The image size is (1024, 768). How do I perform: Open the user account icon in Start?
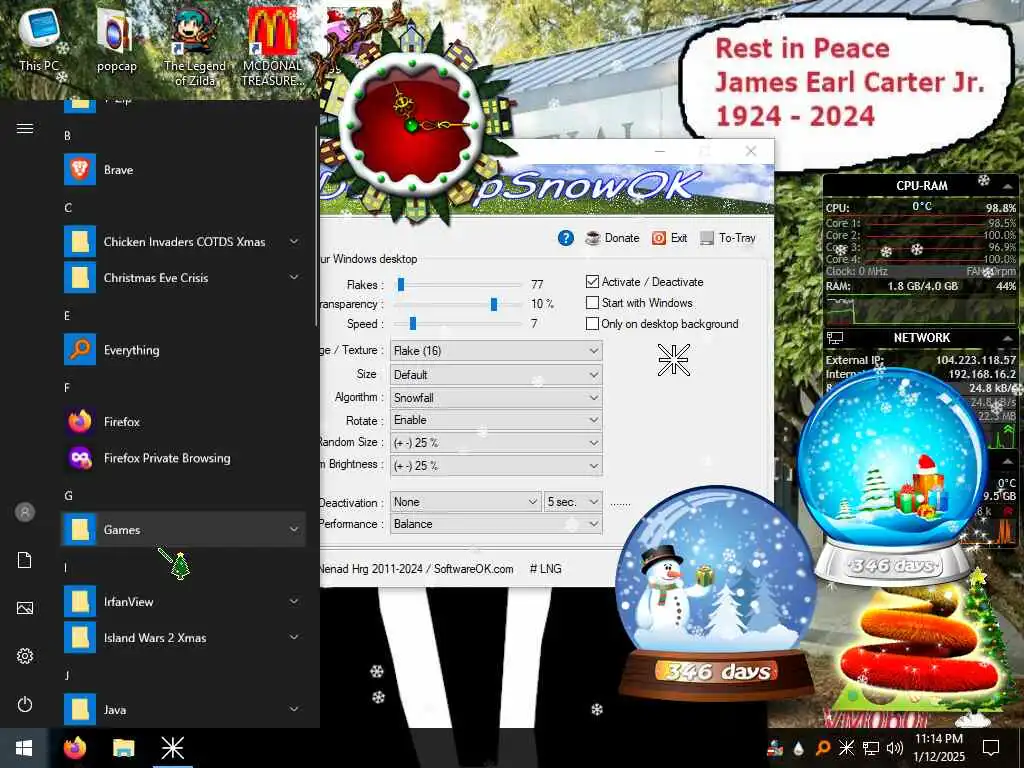(25, 512)
